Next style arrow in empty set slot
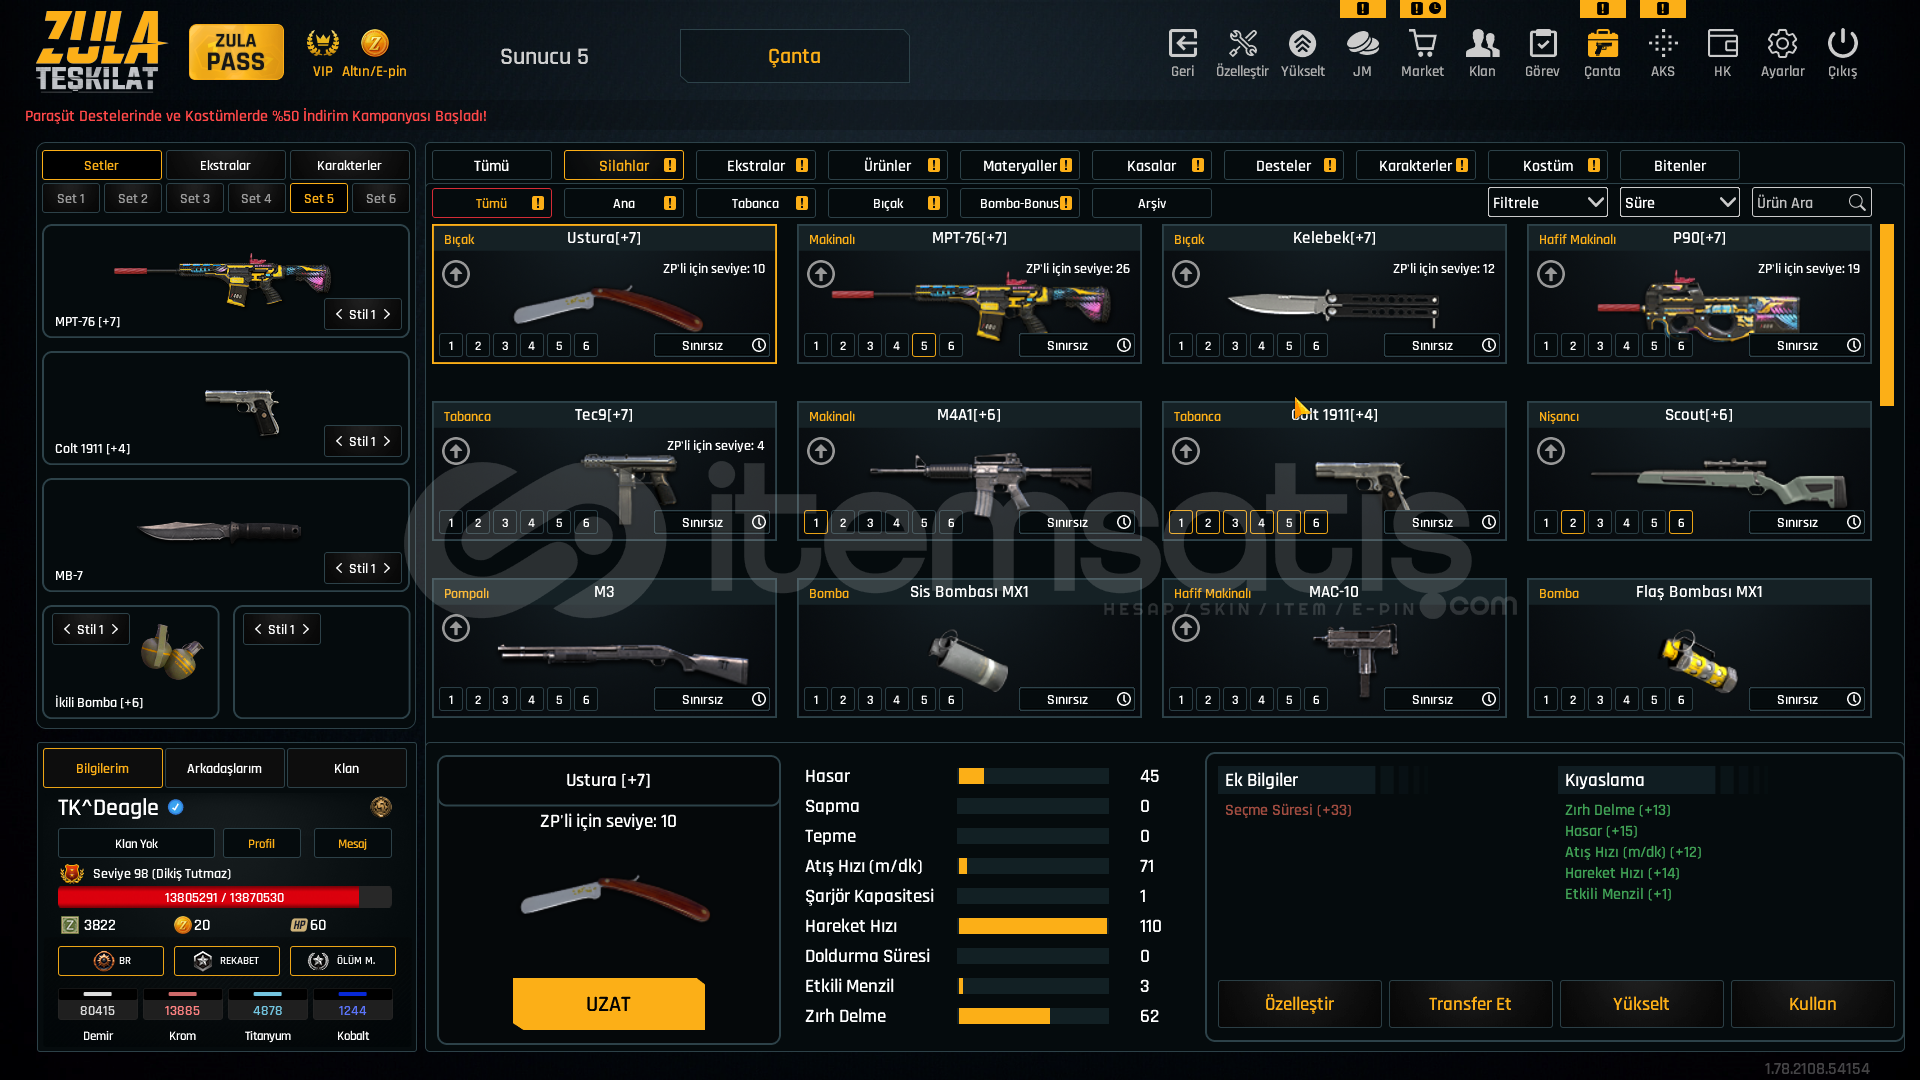 (x=306, y=629)
